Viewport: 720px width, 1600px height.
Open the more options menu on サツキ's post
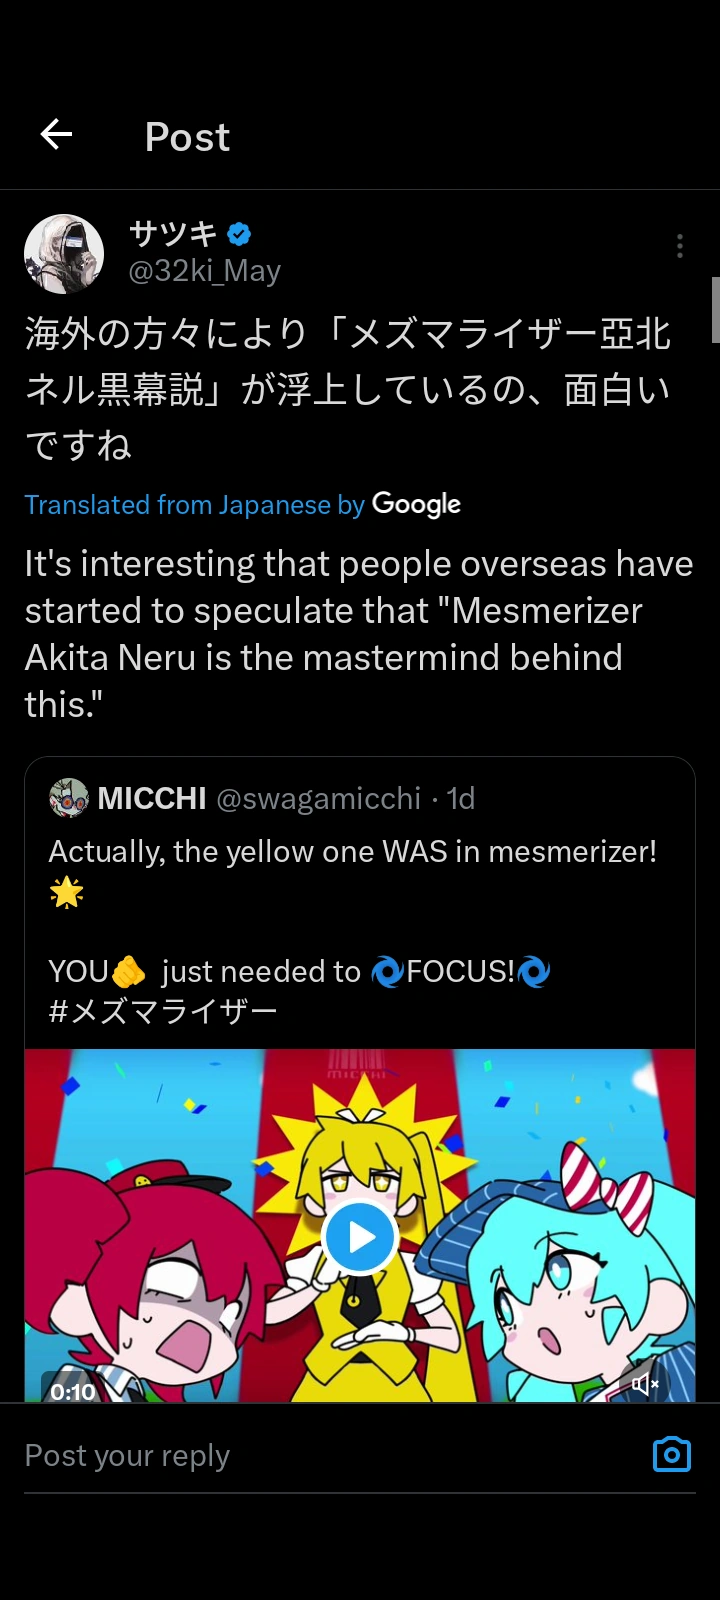click(679, 245)
